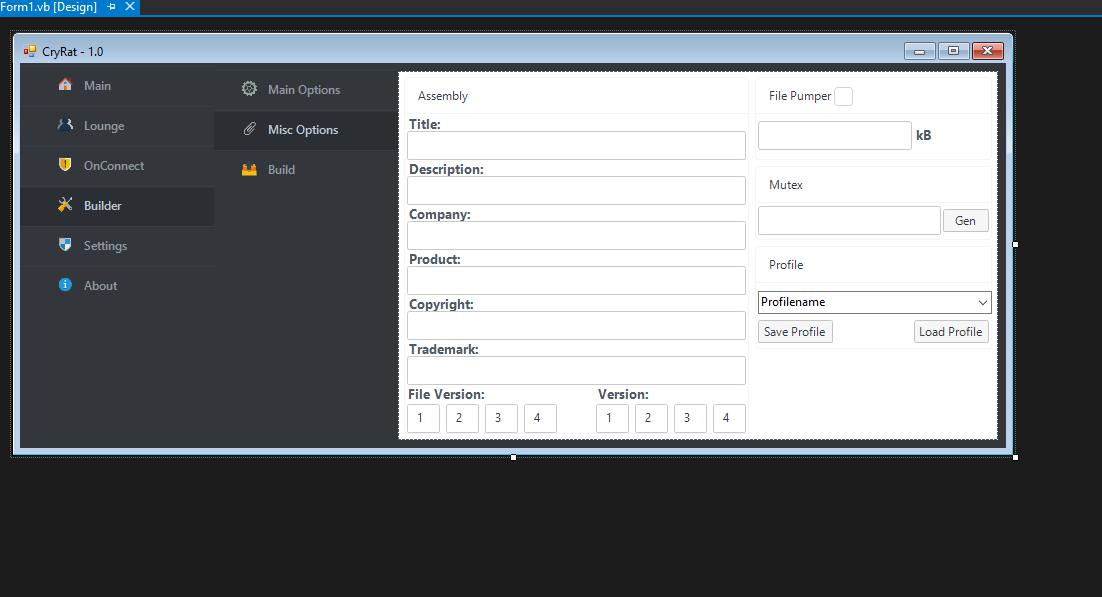This screenshot has height=597, width=1102.
Task: Open the Profilename dropdown
Action: tap(983, 302)
